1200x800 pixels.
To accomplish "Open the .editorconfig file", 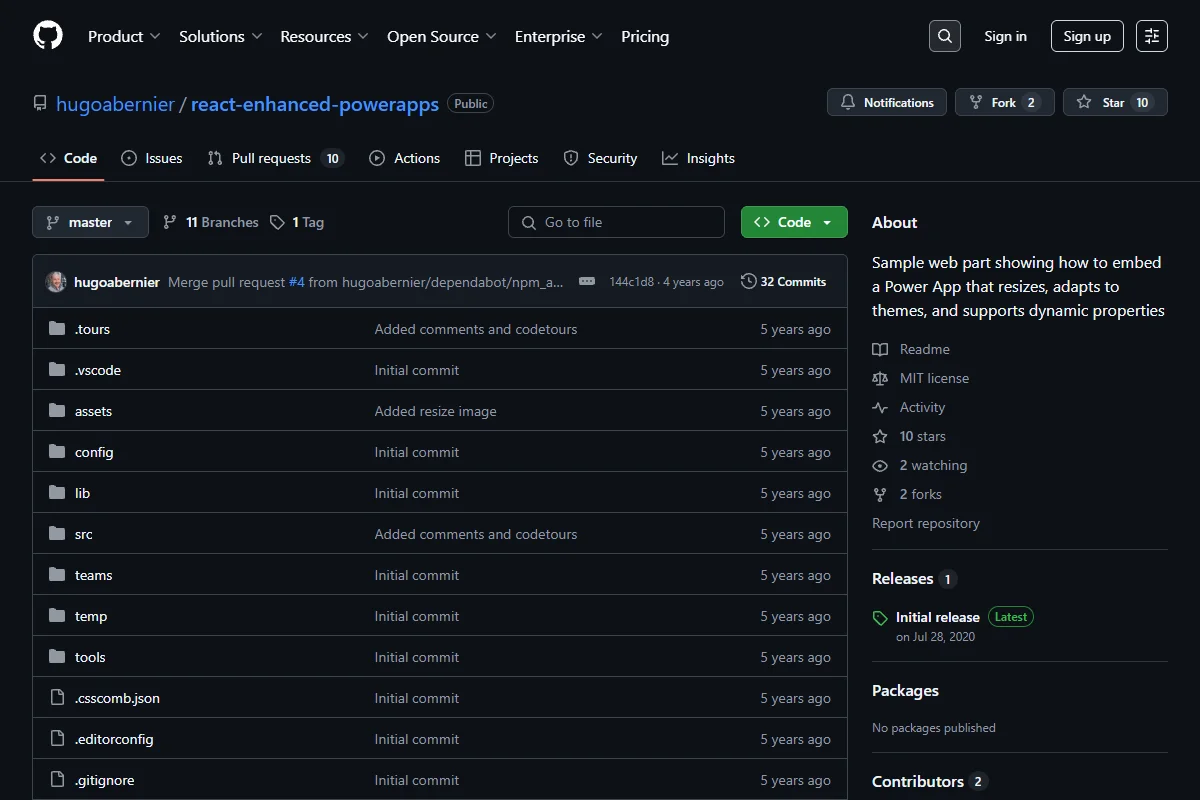I will click(x=114, y=739).
